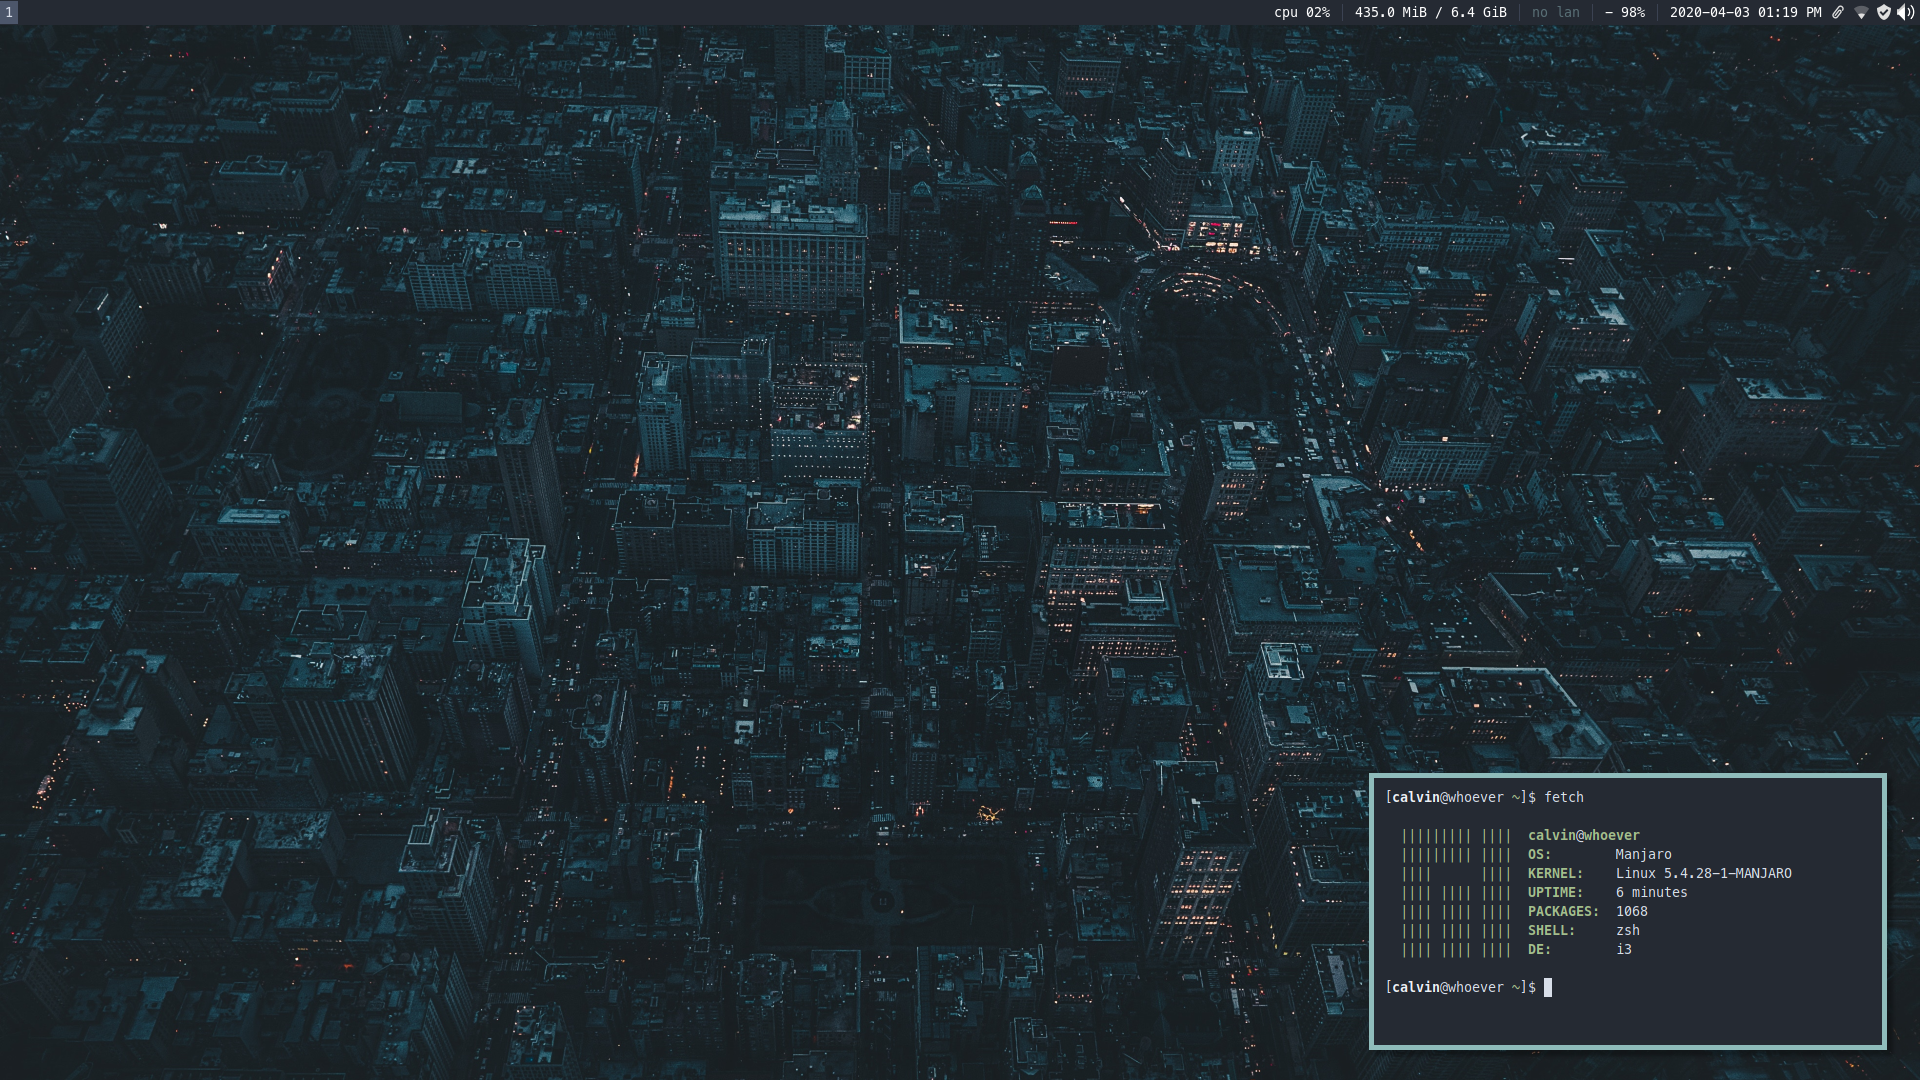Viewport: 1920px width, 1080px height.
Task: Click the cpu 02% status block
Action: tap(1302, 12)
